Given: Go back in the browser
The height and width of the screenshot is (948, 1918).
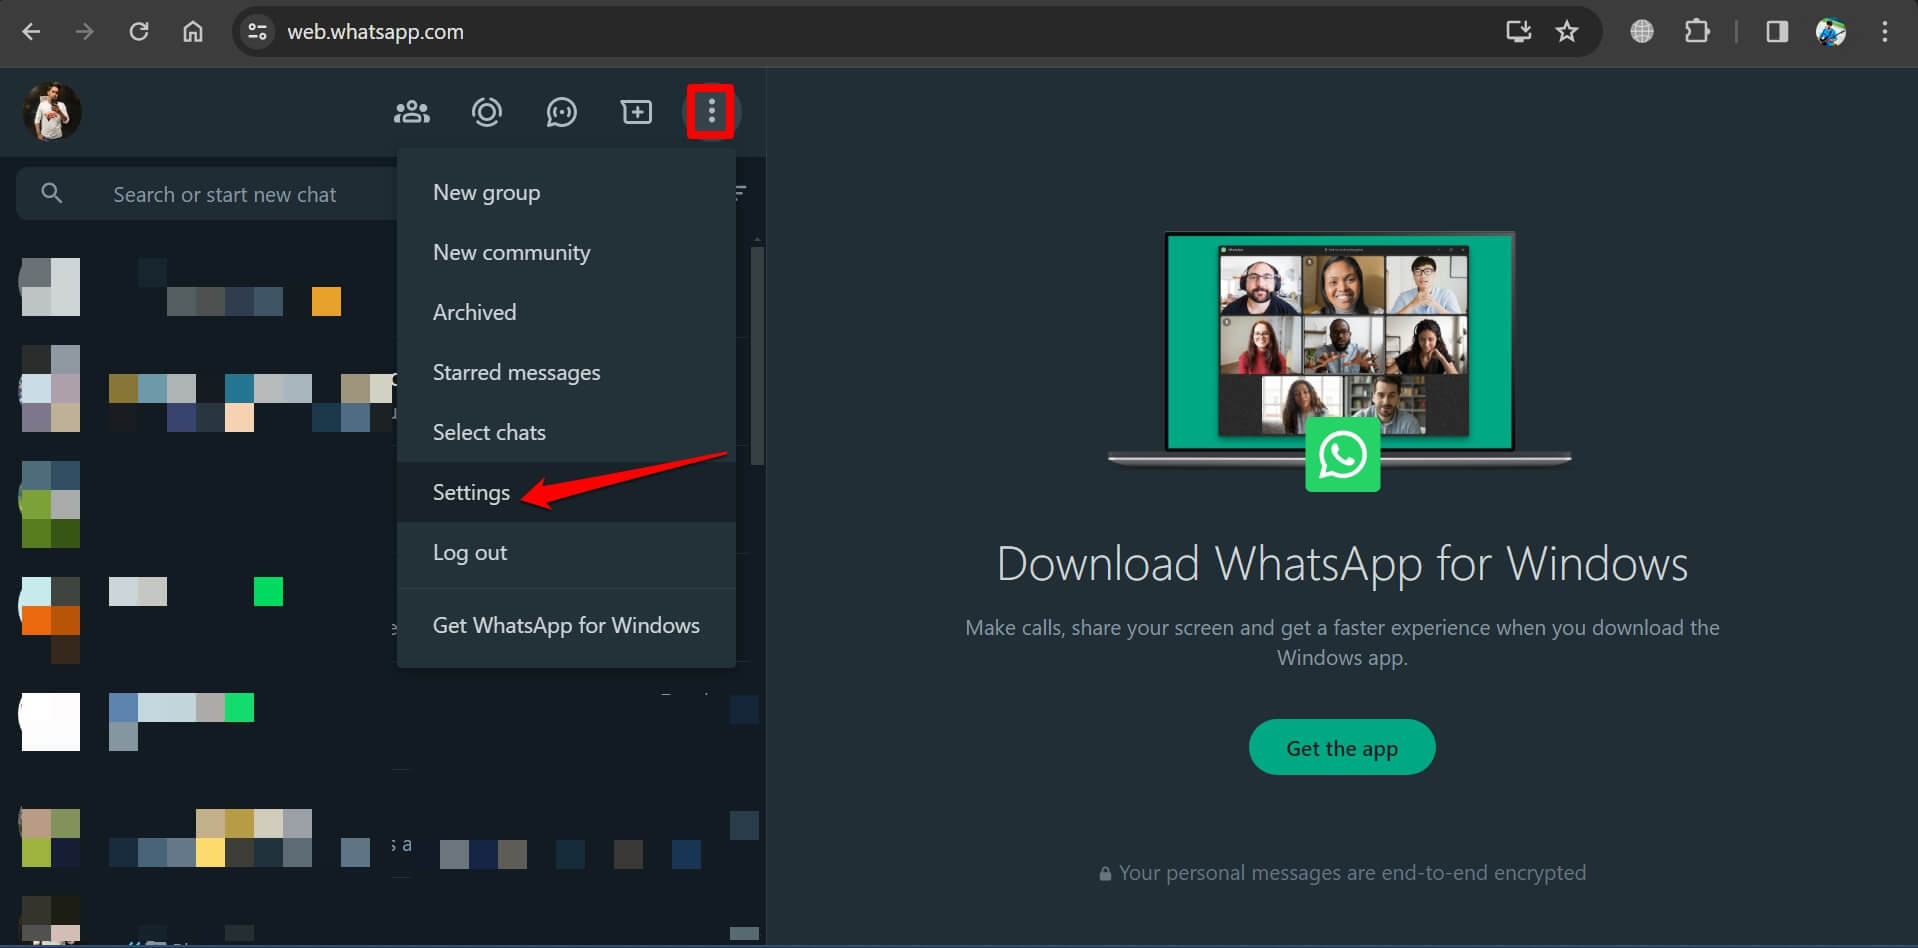Looking at the screenshot, I should point(31,32).
